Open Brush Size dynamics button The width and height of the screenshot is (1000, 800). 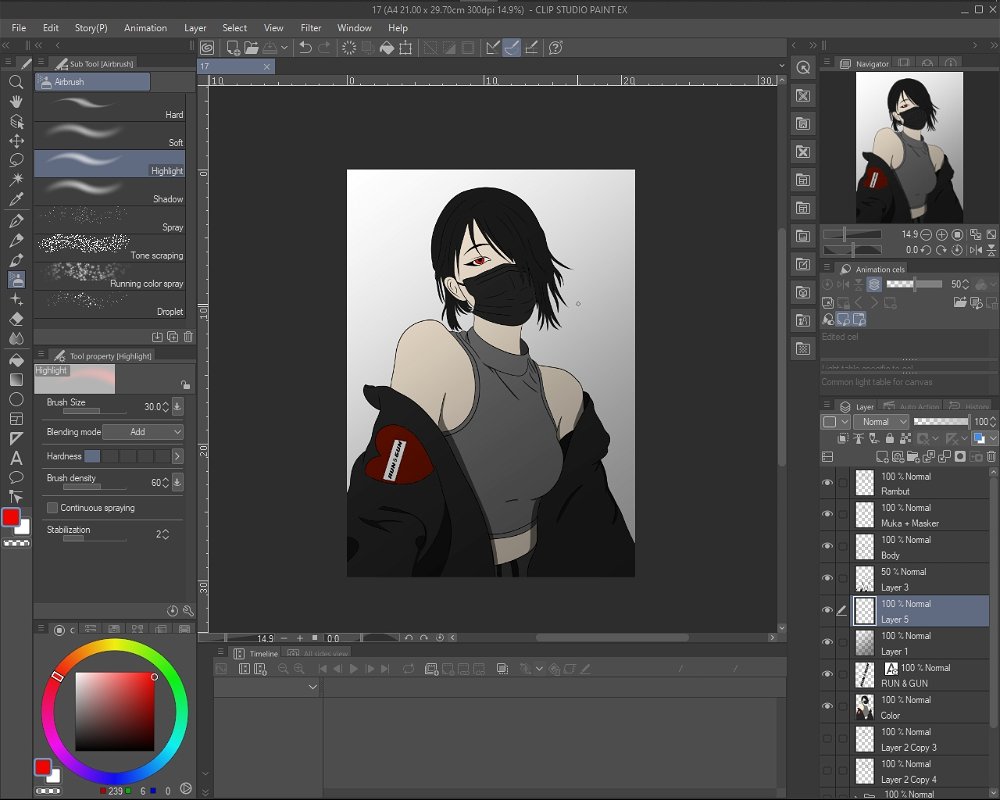click(x=177, y=406)
